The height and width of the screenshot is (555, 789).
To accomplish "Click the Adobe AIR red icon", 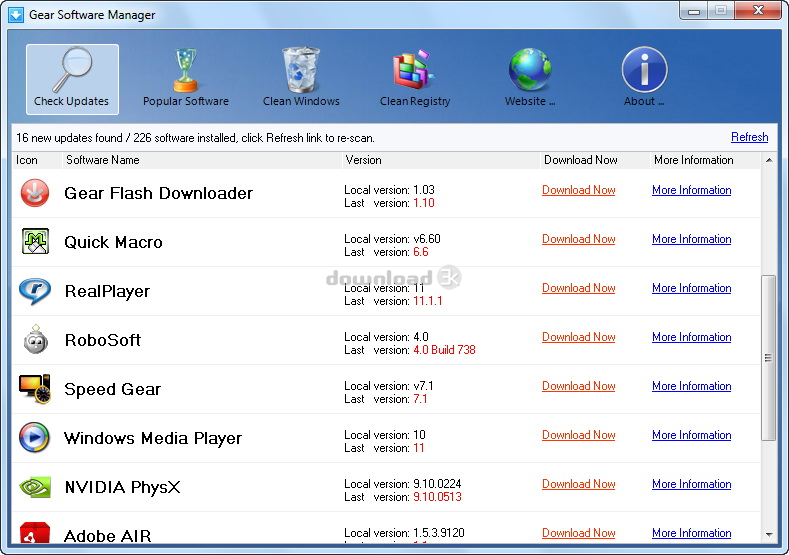I will pos(35,533).
